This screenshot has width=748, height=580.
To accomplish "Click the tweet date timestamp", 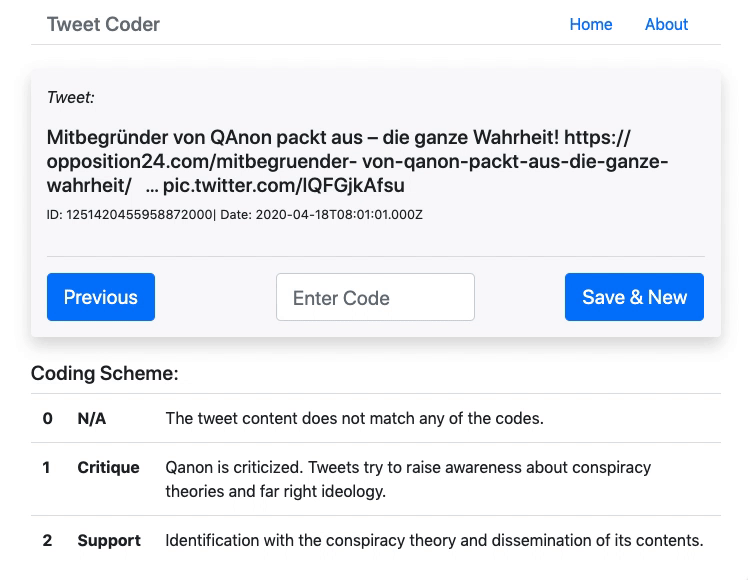I will click(x=339, y=215).
